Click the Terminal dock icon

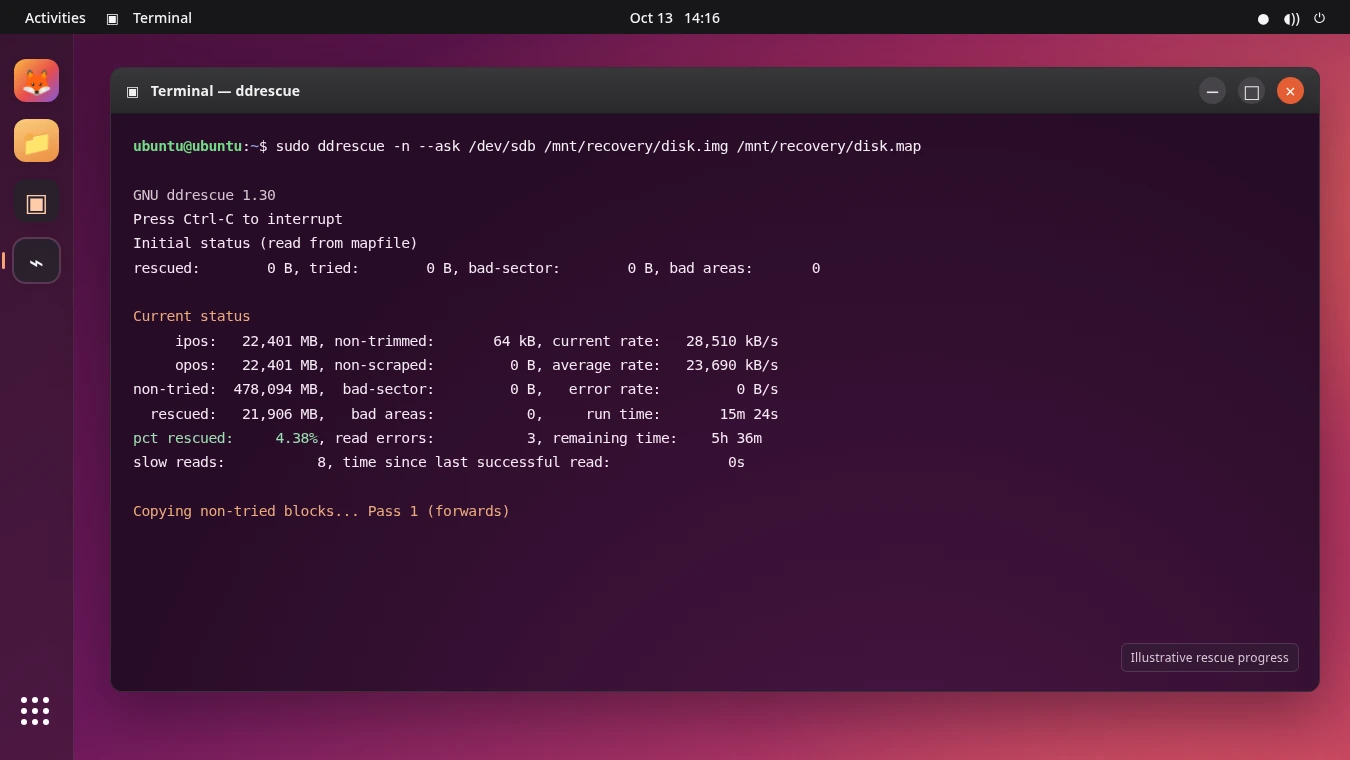pyautogui.click(x=36, y=203)
